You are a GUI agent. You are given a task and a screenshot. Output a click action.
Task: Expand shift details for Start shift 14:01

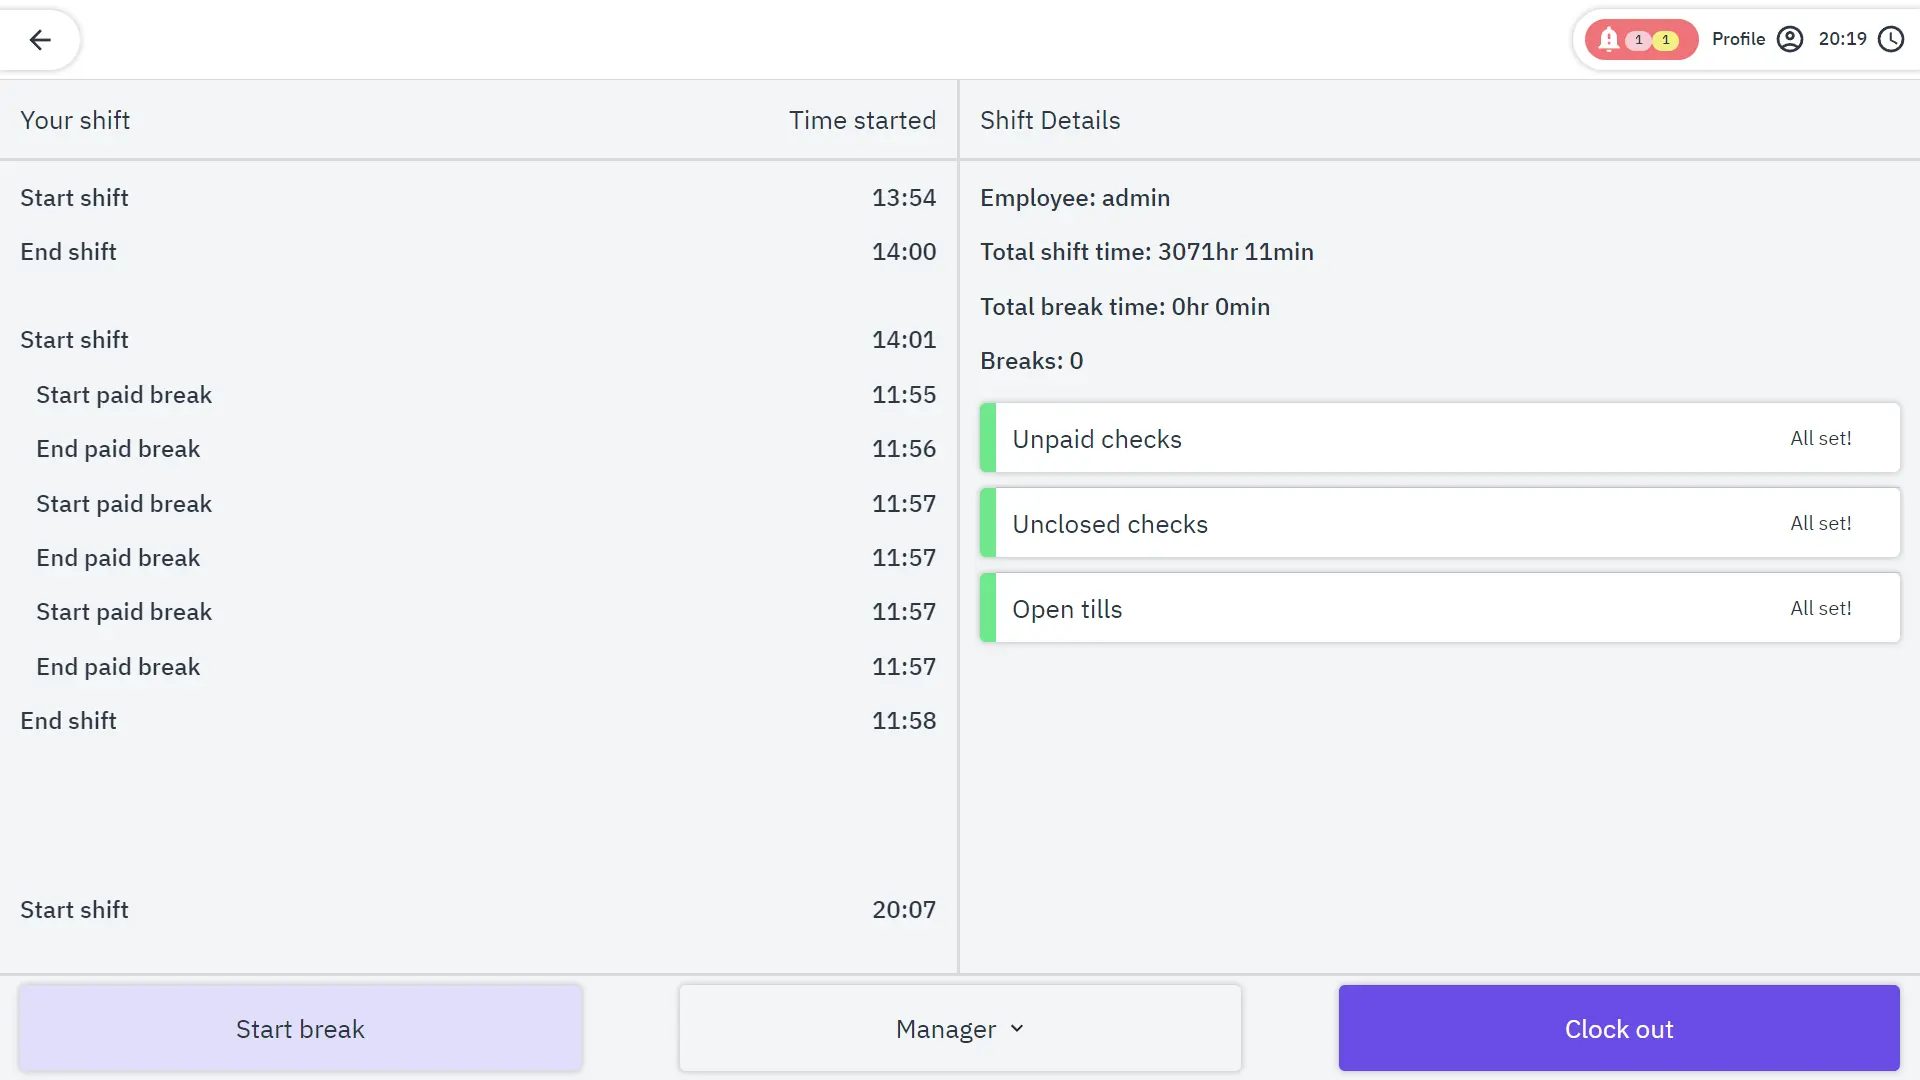[477, 340]
